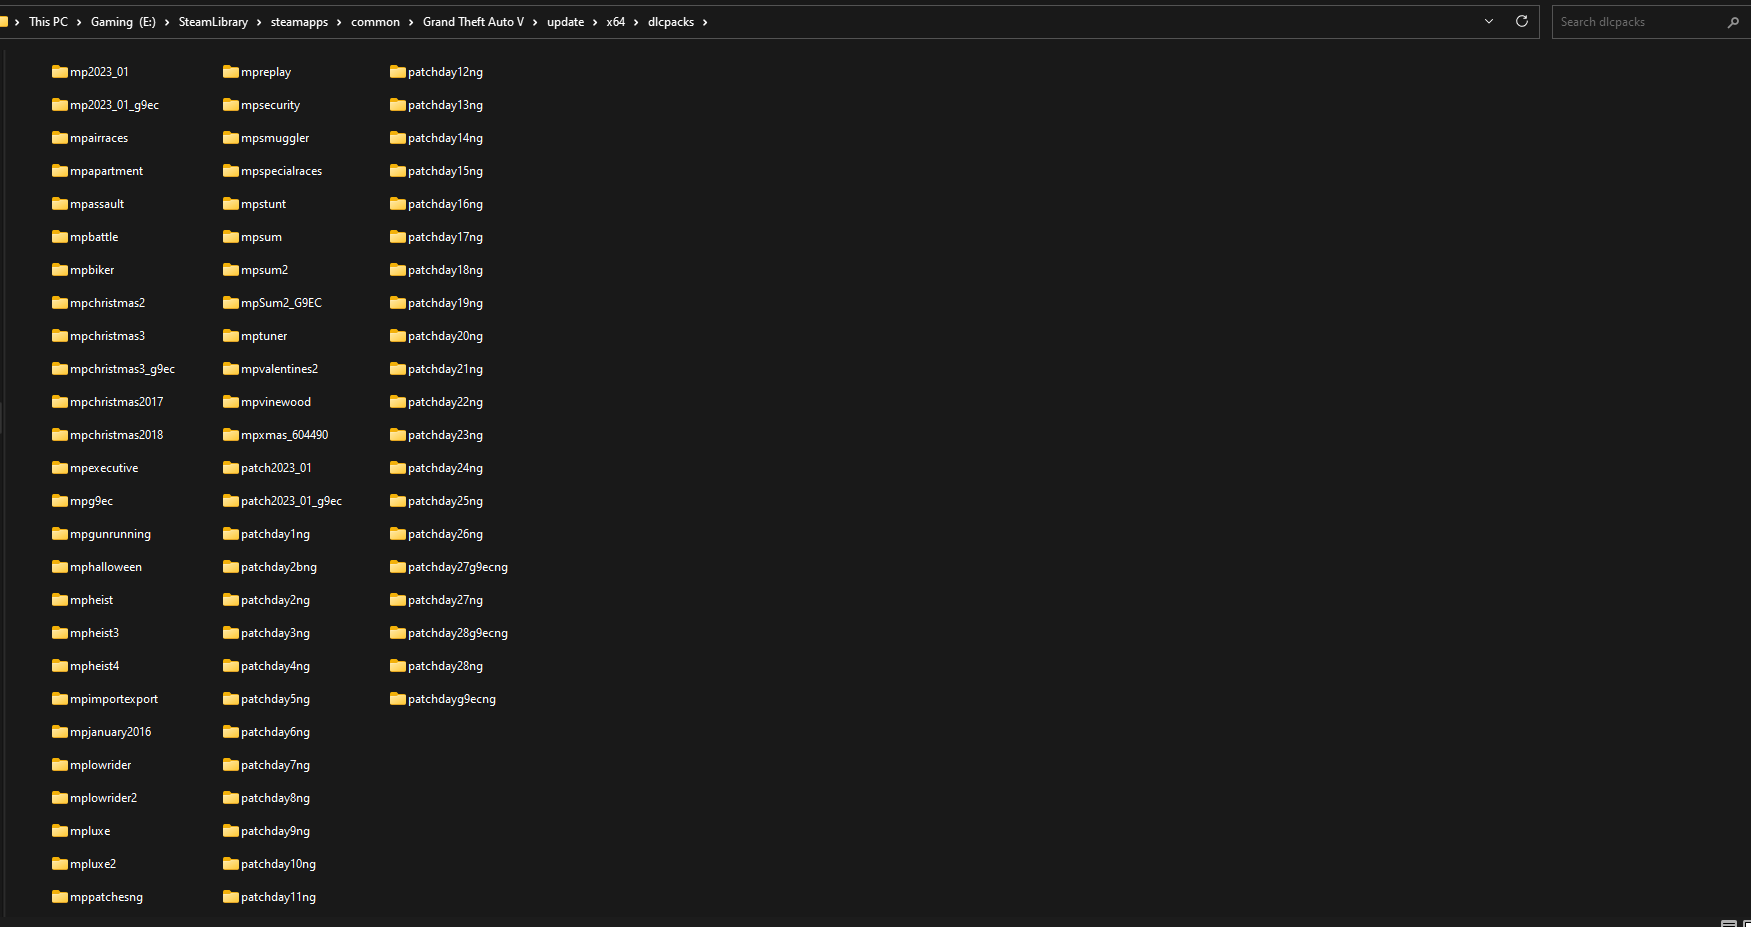Navigate to SteamLibrary via breadcrumb
Image resolution: width=1751 pixels, height=927 pixels.
tap(213, 21)
